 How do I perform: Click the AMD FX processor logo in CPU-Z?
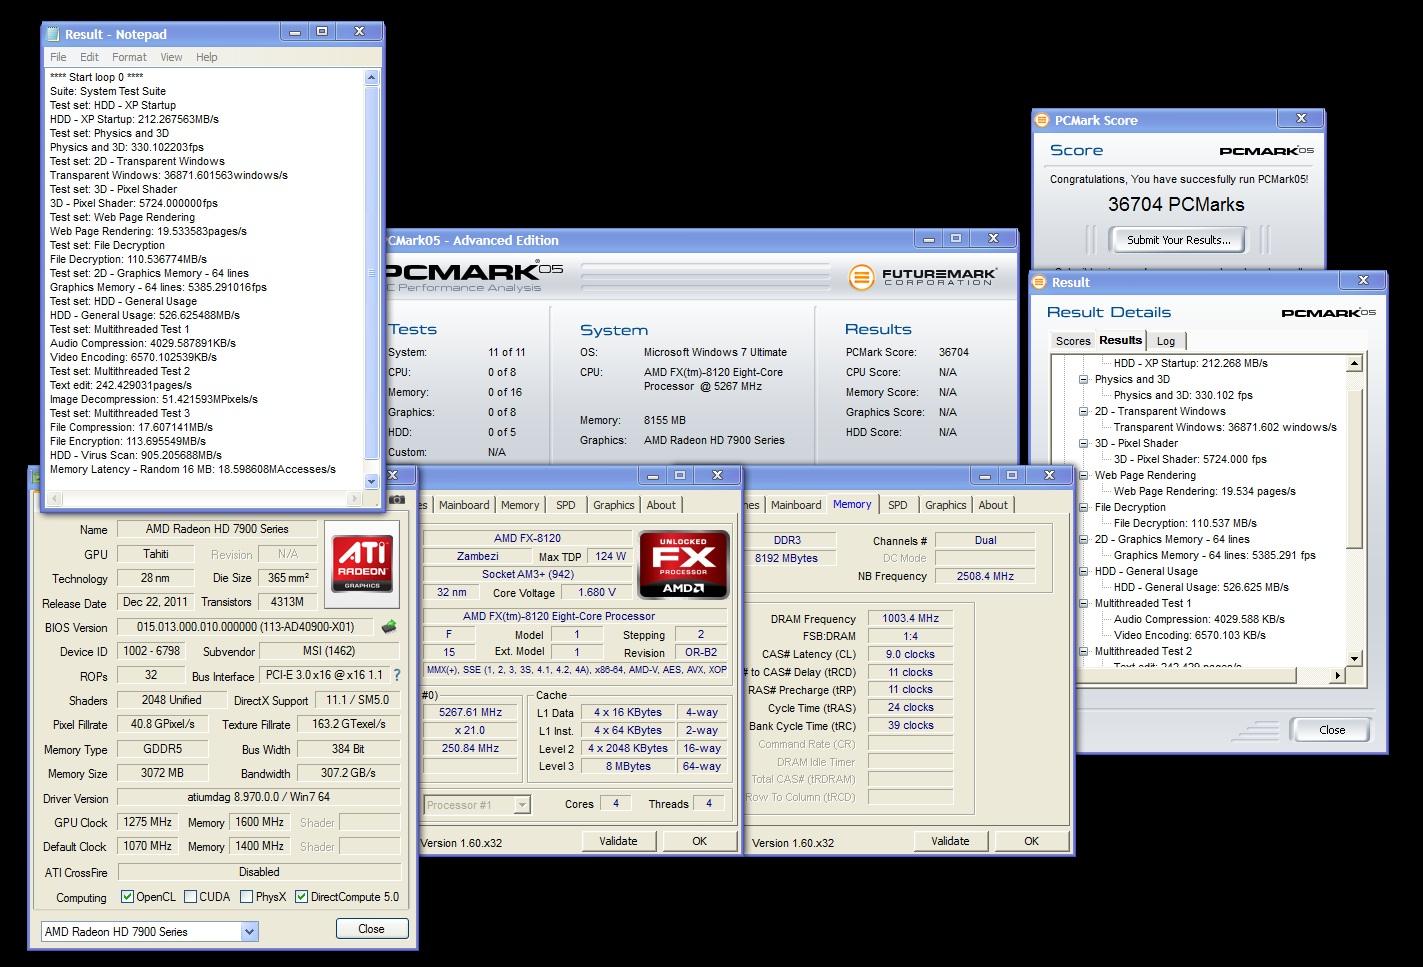[684, 565]
